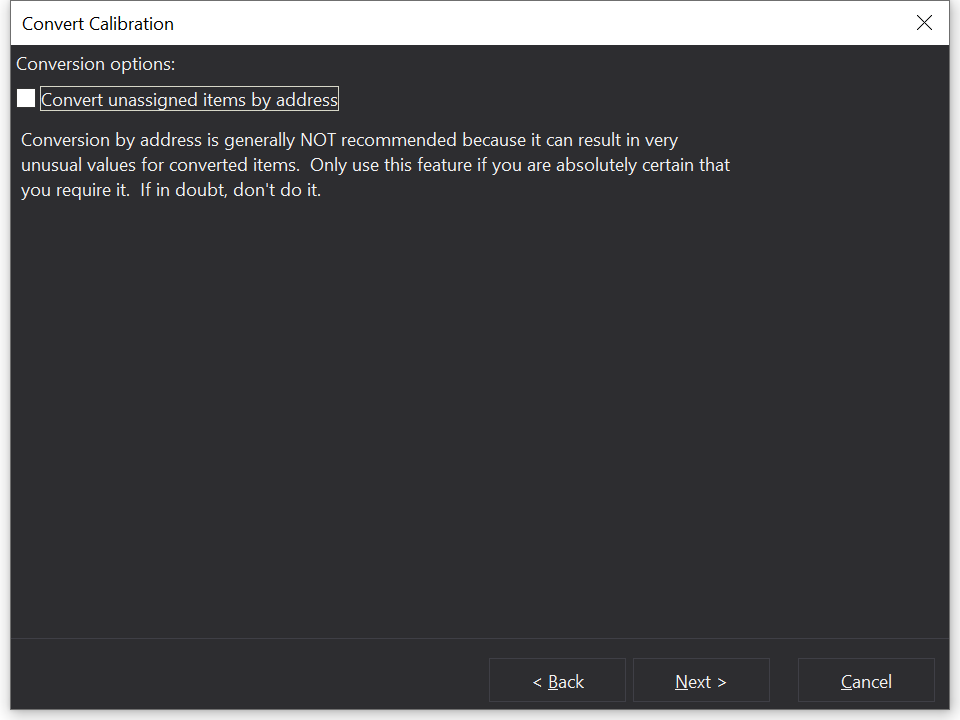The height and width of the screenshot is (720, 960).
Task: Proceed to the next wizard step
Action: [x=701, y=681]
